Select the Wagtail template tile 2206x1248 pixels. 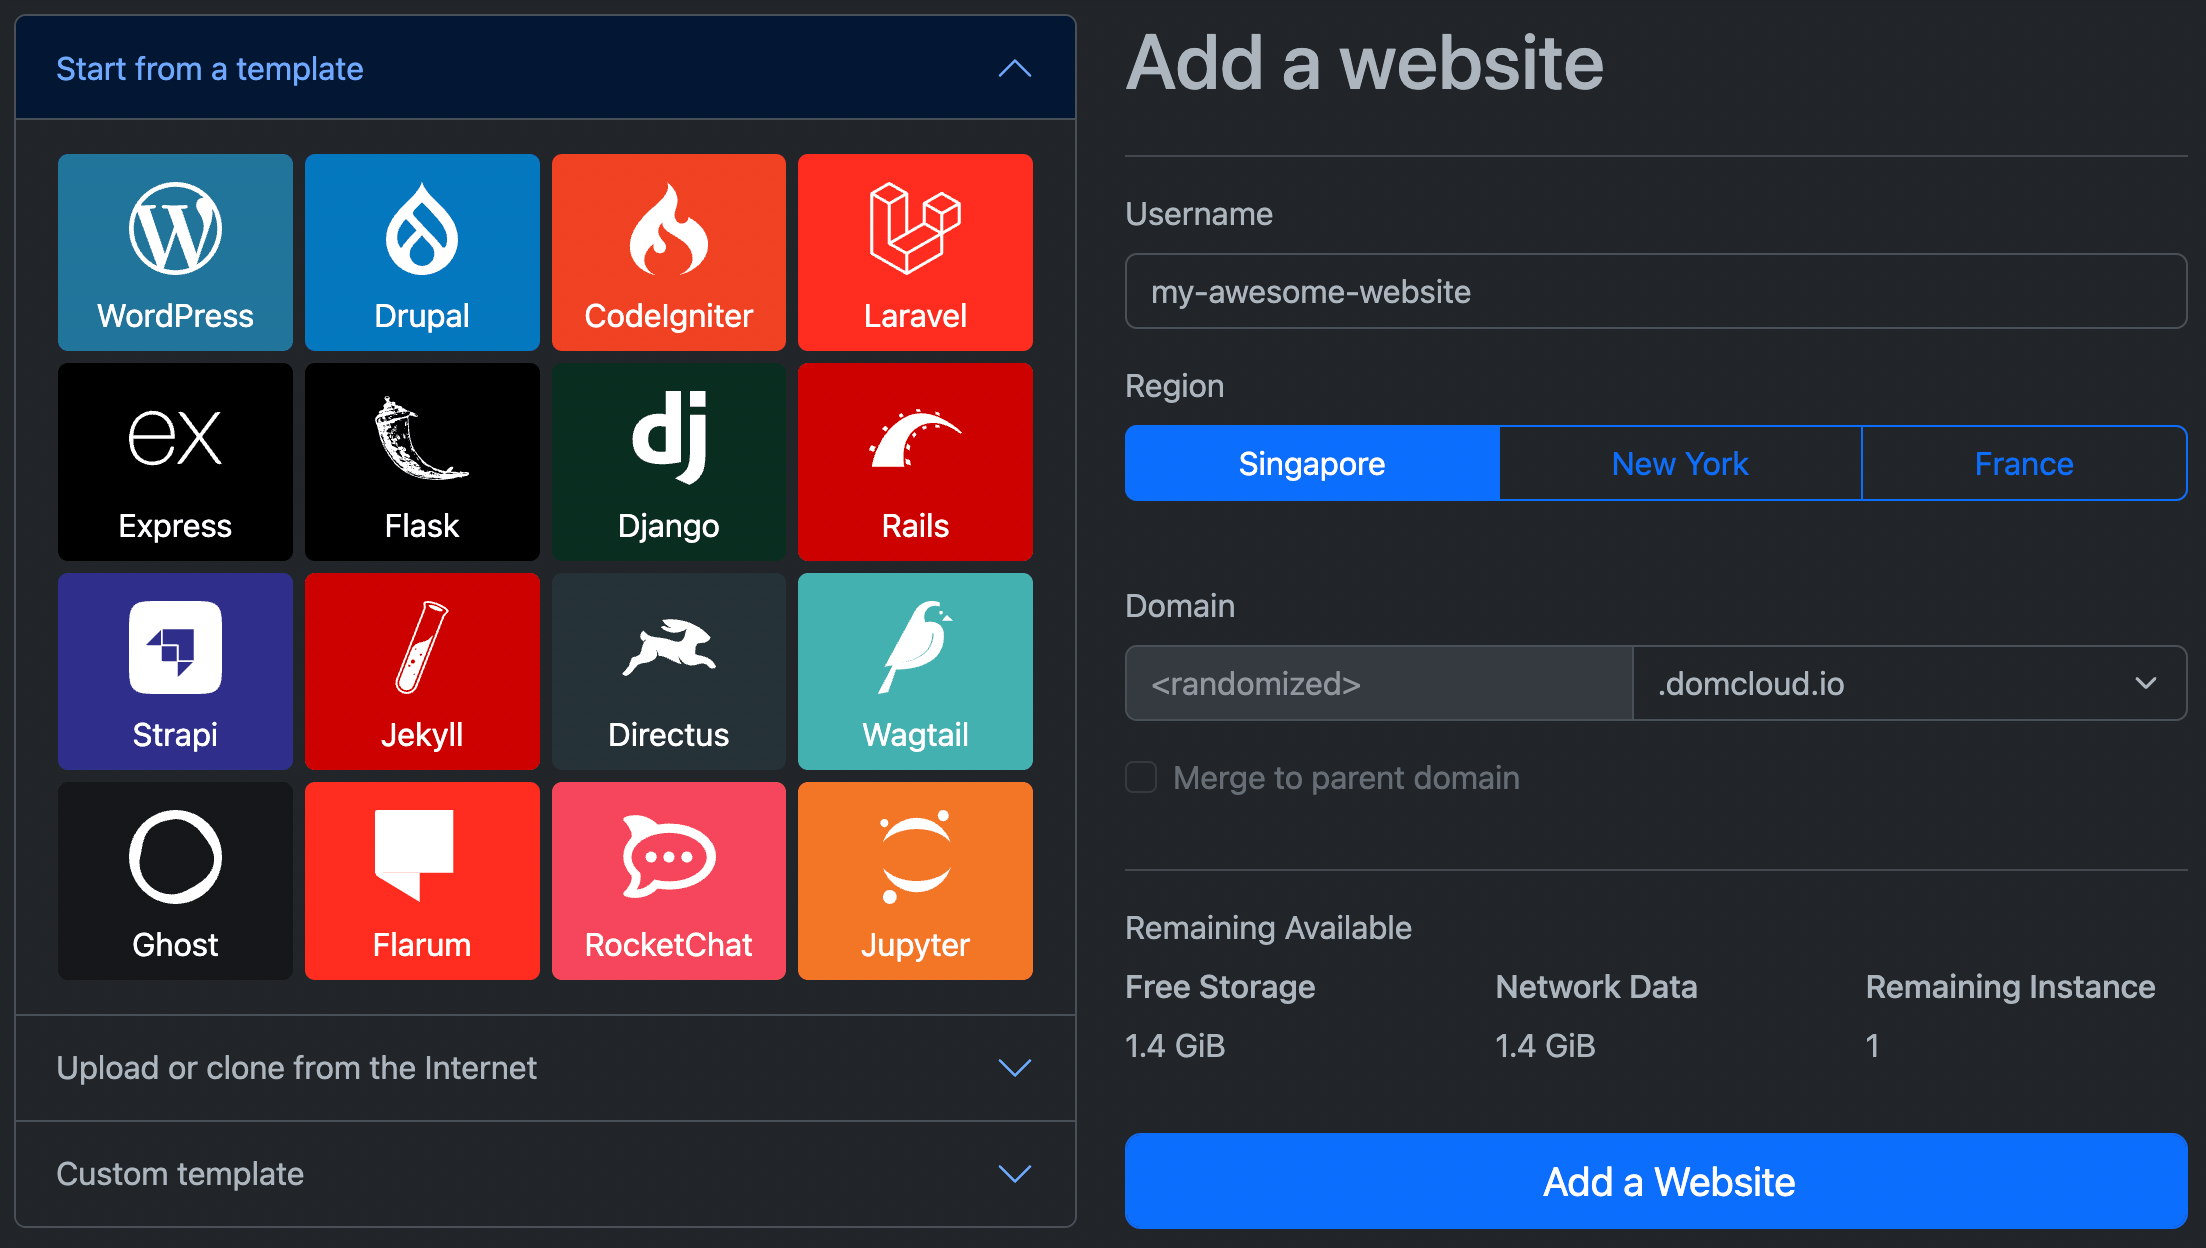tap(915, 671)
